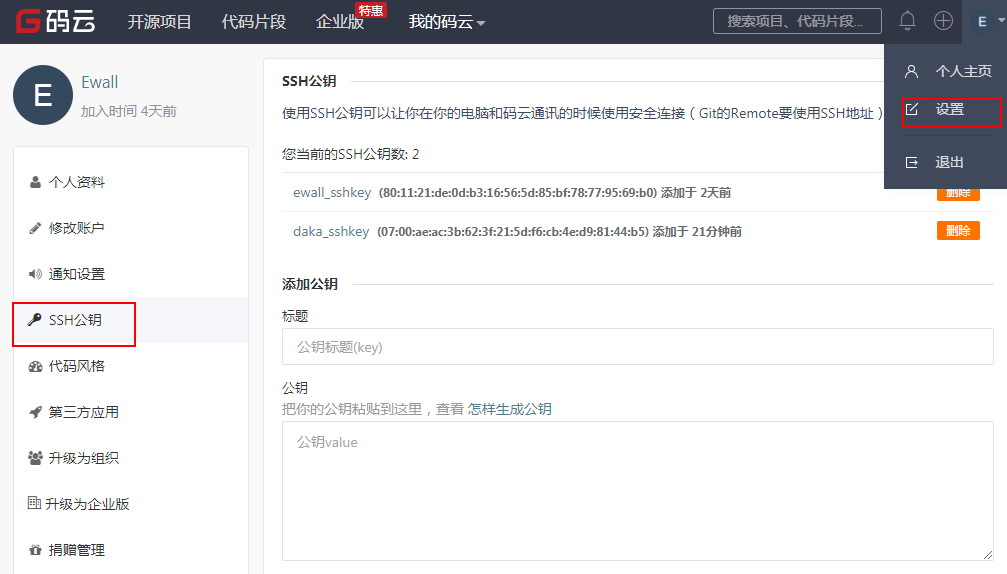The height and width of the screenshot is (574, 1007).
Task: Select 退出 from the user menu
Action: pyautogui.click(x=949, y=162)
